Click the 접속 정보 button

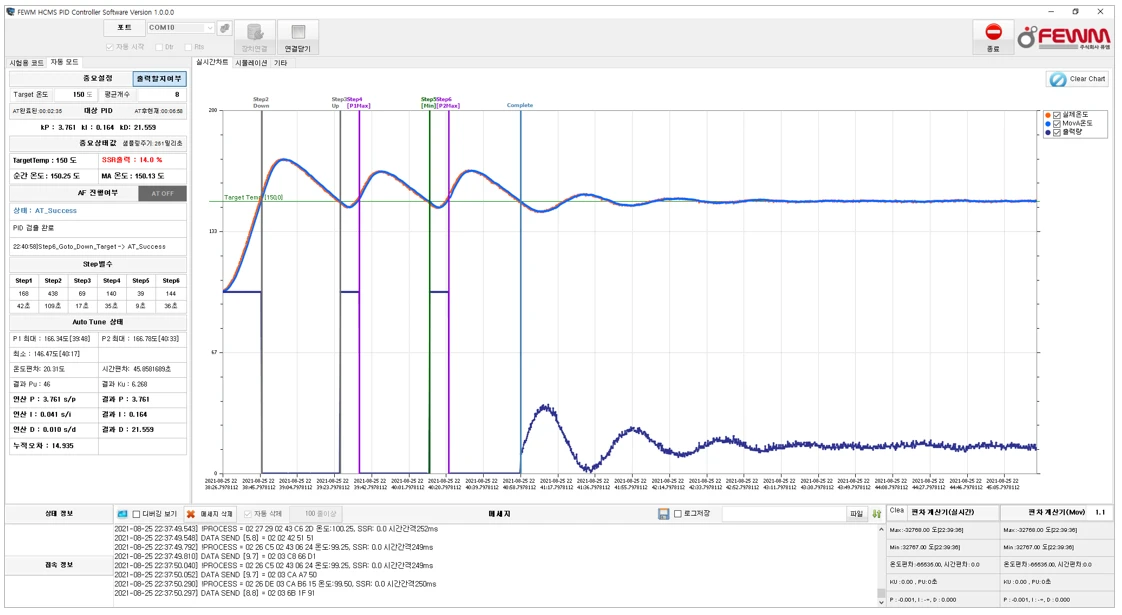point(59,565)
